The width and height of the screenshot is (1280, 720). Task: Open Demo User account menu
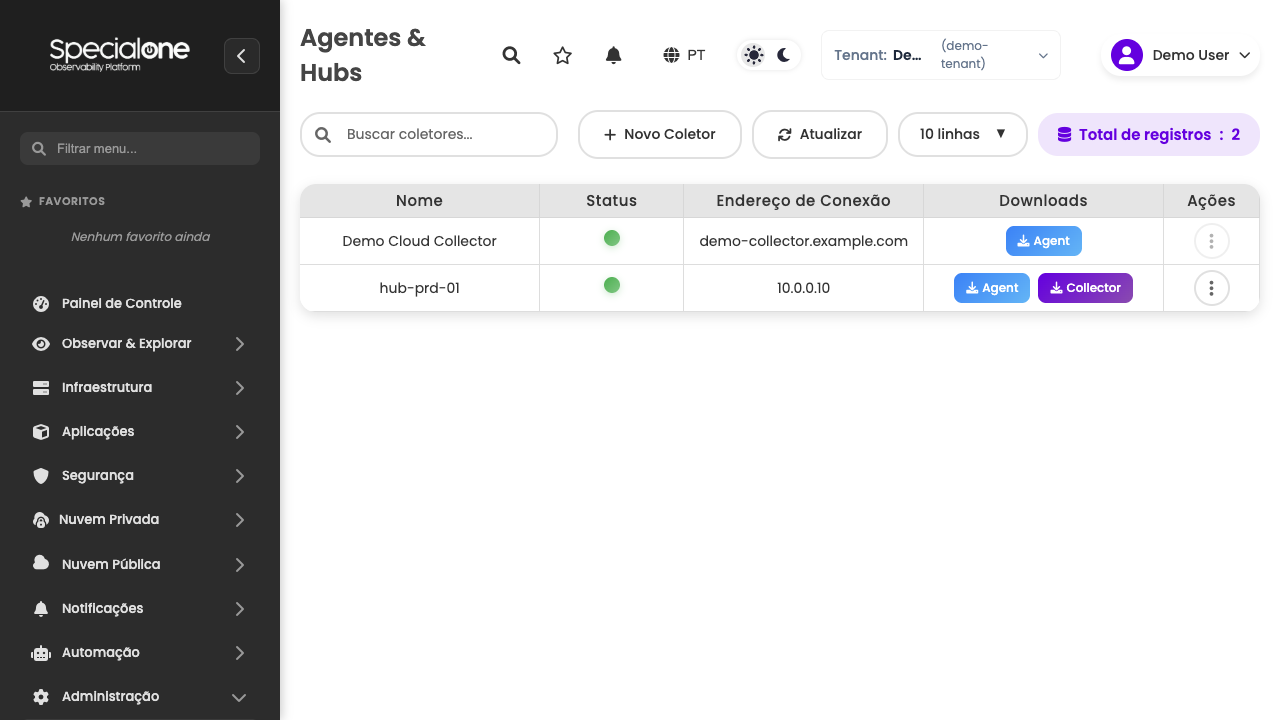[1181, 55]
